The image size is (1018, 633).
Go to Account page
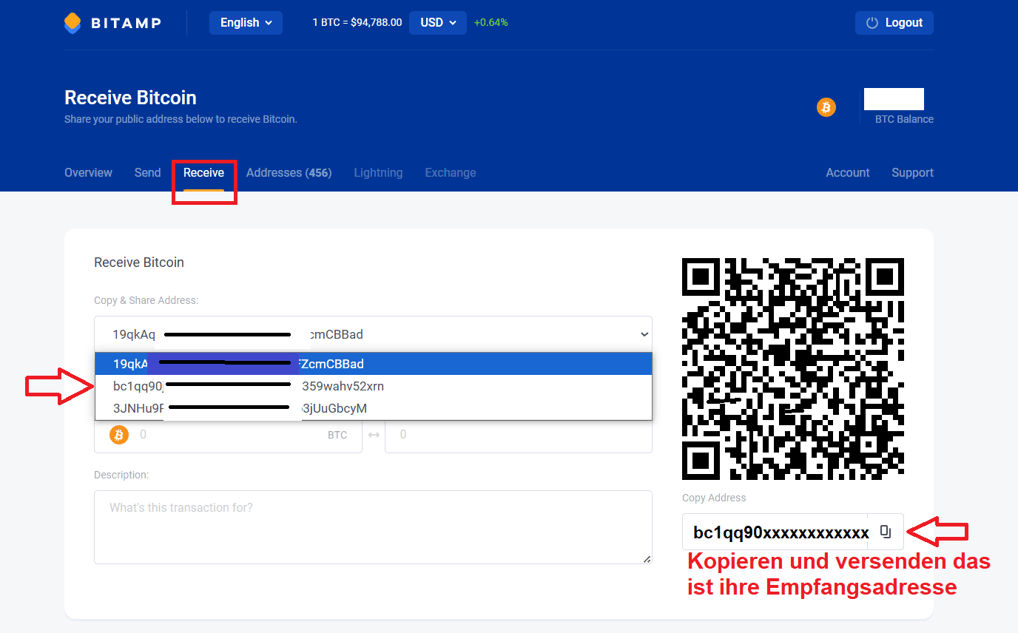(847, 173)
